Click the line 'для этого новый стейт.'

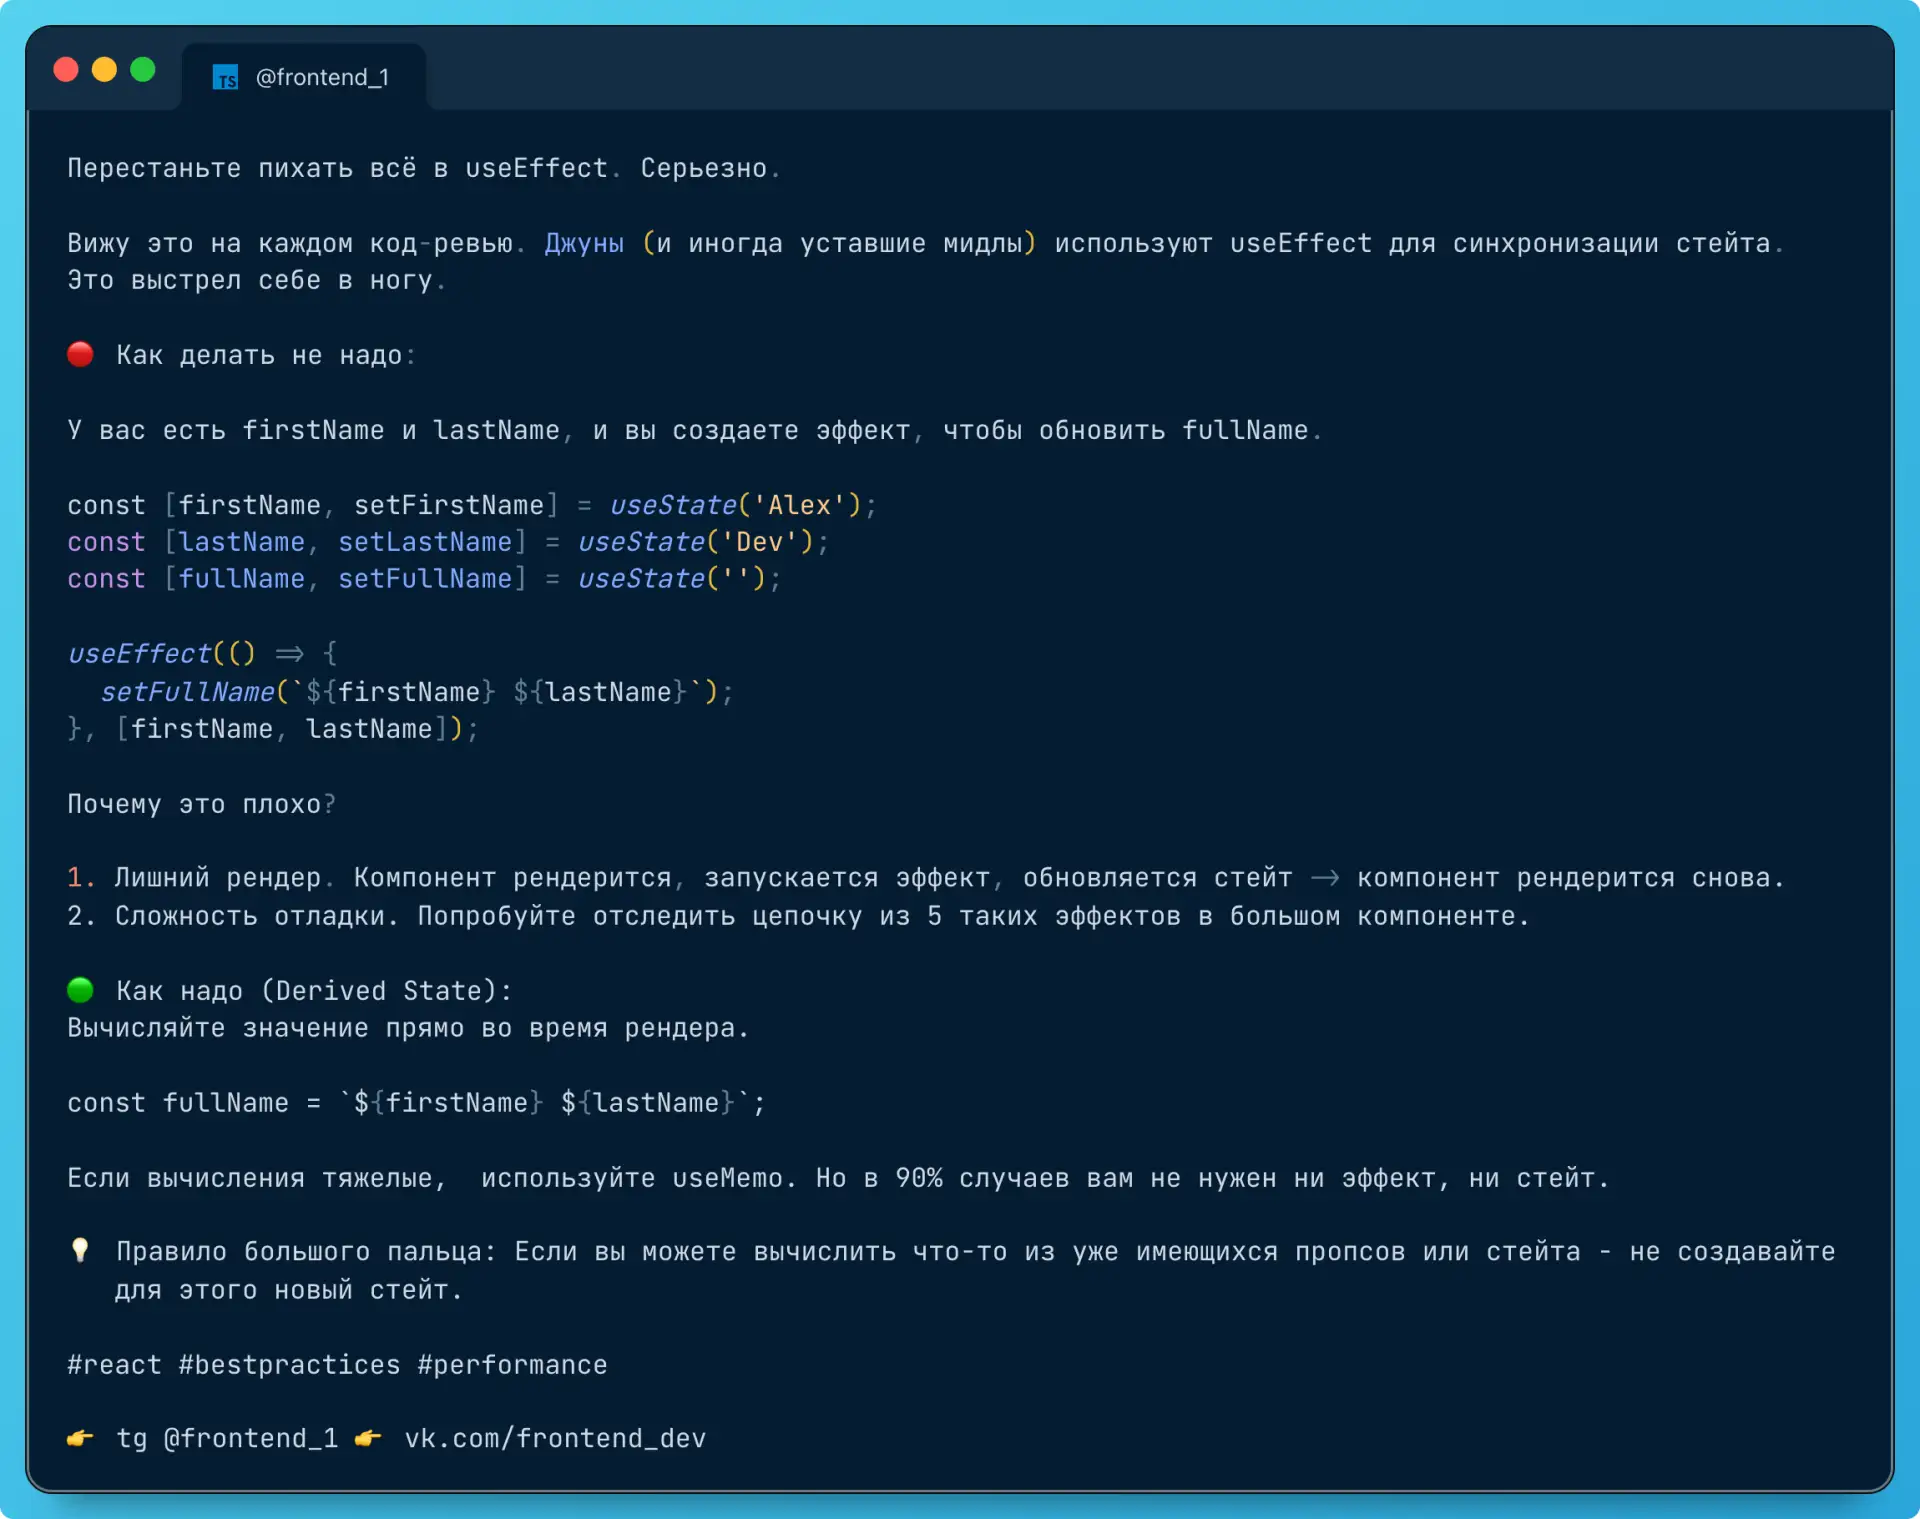click(x=289, y=1290)
